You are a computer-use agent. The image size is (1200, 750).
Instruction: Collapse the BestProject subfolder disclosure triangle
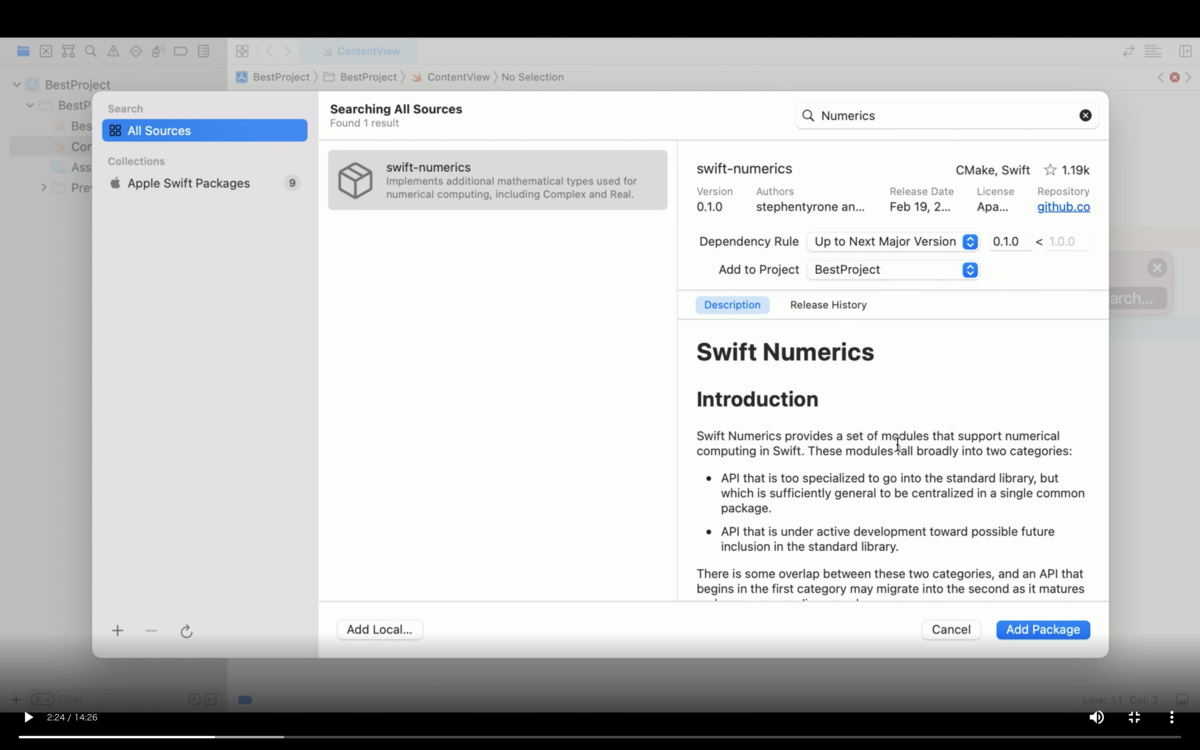(30, 105)
